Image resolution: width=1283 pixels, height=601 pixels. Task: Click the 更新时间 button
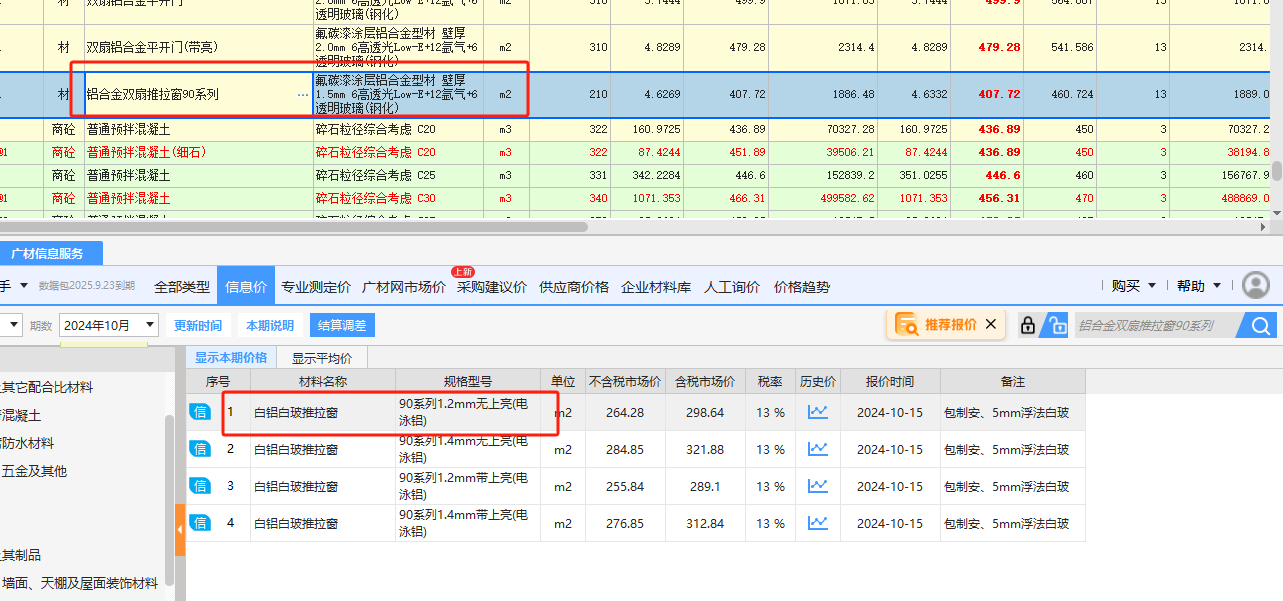pyautogui.click(x=198, y=326)
